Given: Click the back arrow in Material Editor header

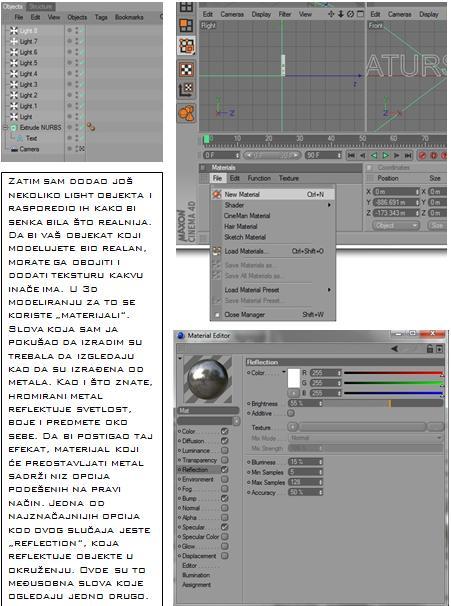Looking at the screenshot, I should (x=394, y=349).
